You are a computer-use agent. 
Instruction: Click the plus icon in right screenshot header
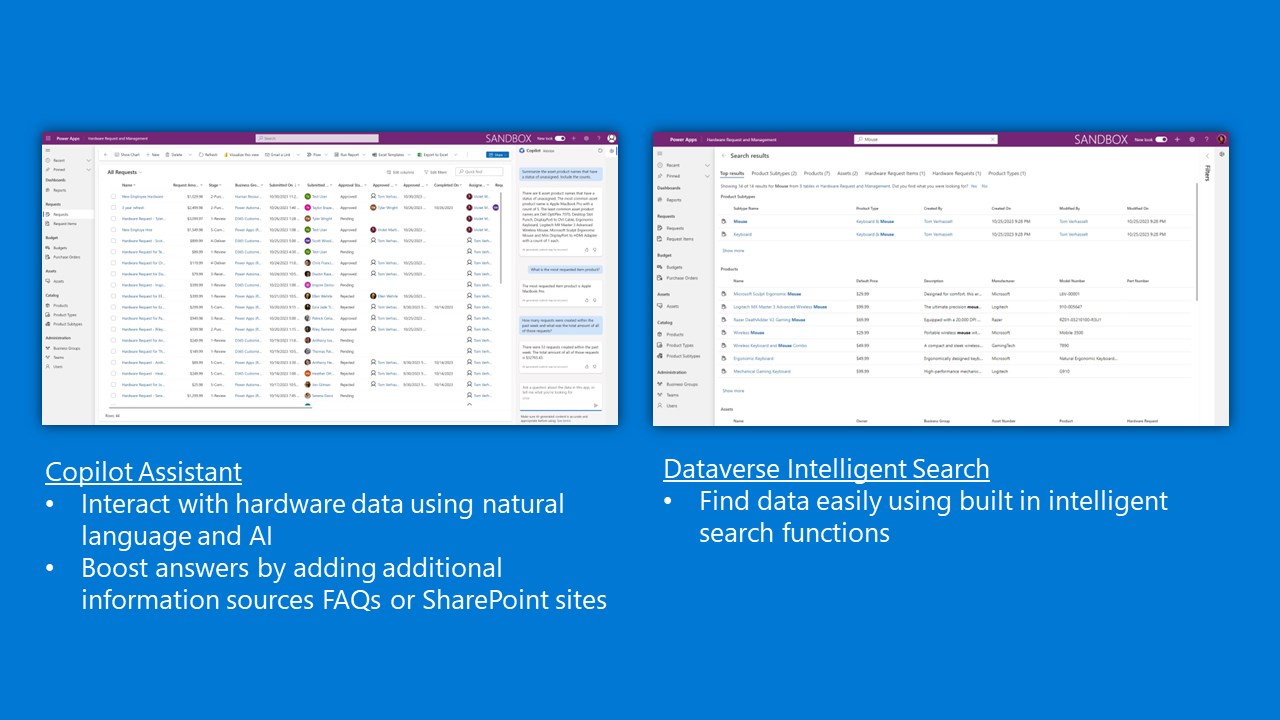[1178, 139]
